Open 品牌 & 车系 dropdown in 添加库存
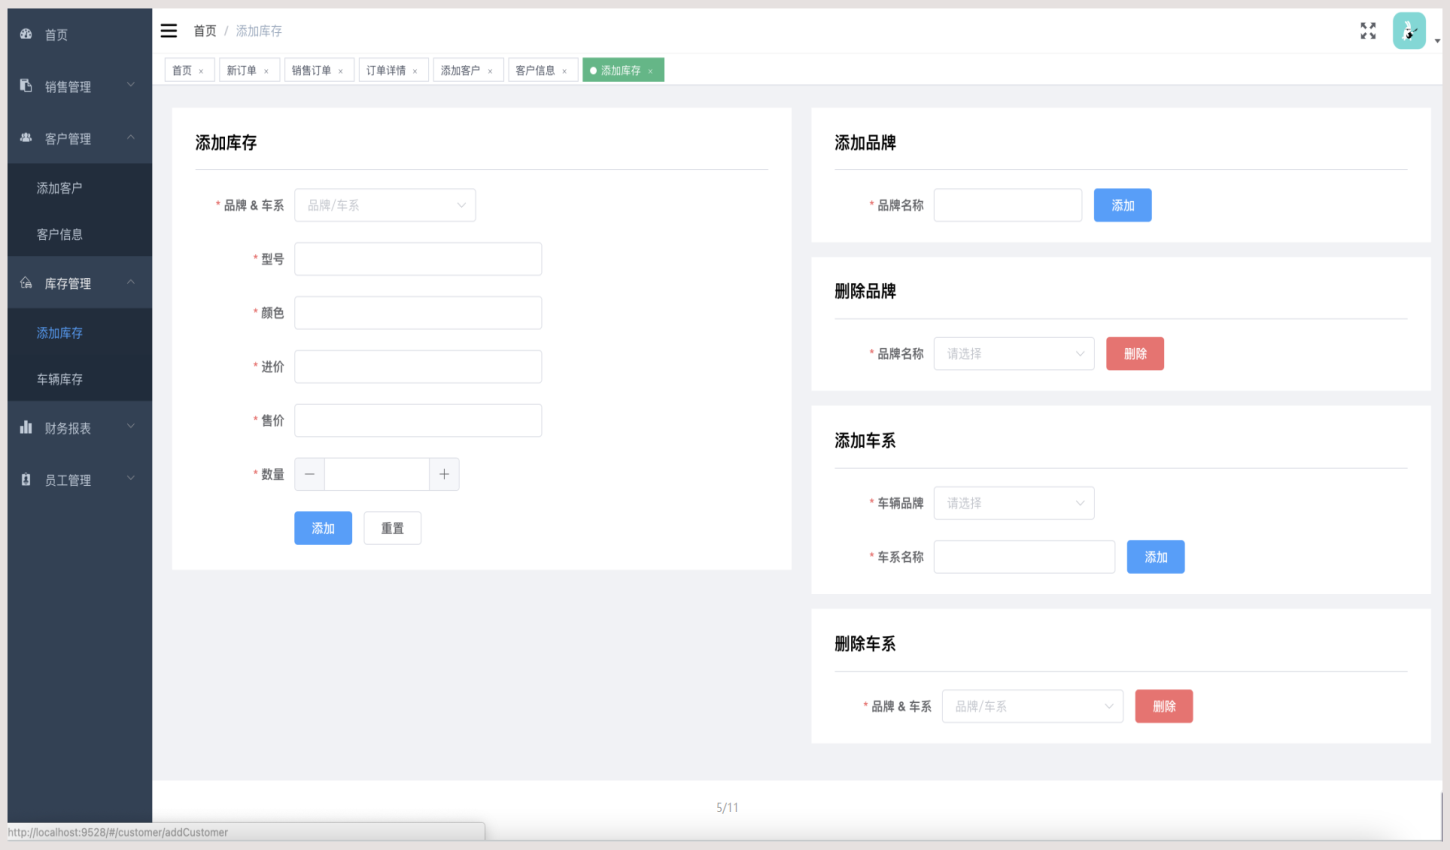 [385, 205]
